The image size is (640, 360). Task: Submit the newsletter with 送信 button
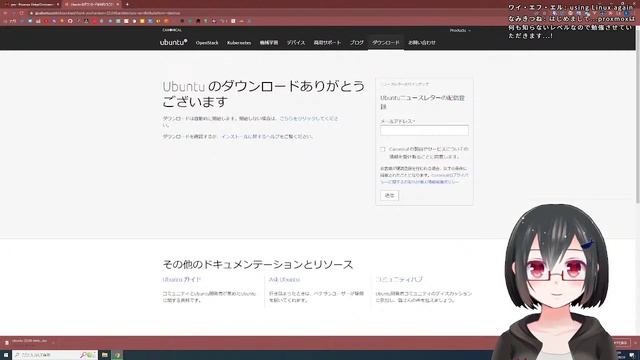(x=389, y=196)
